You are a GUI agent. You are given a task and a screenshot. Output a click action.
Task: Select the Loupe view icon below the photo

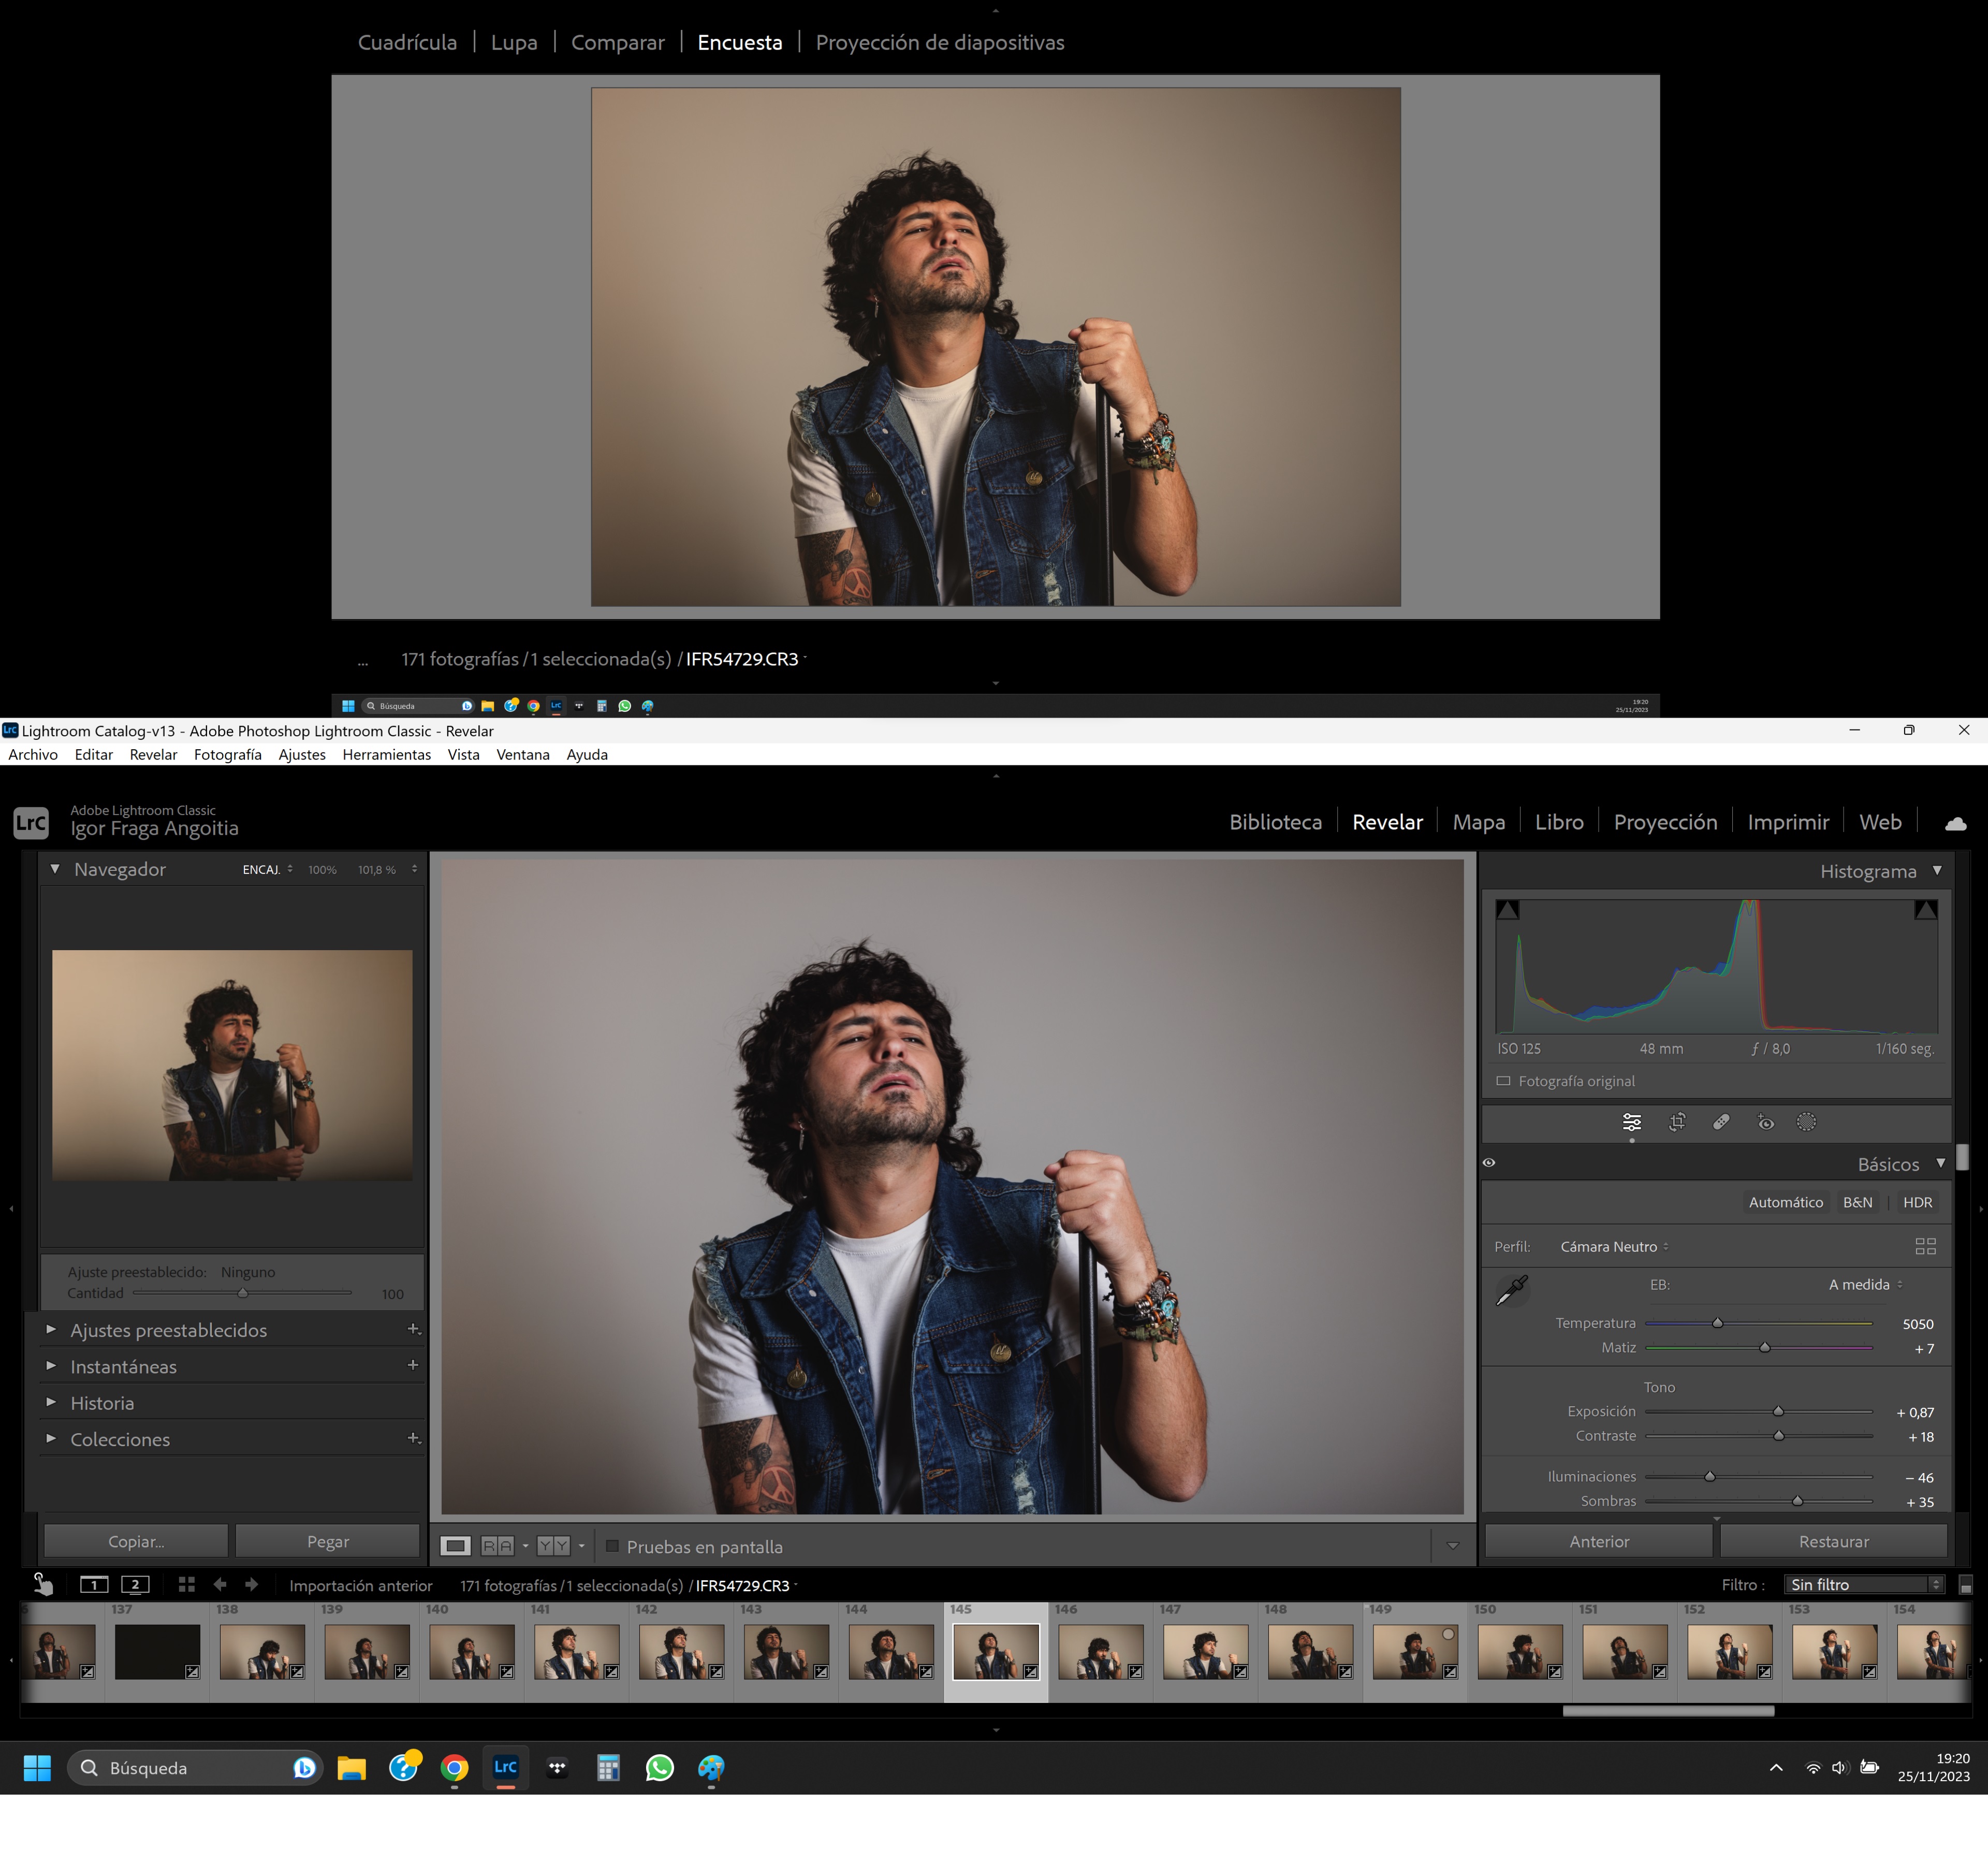coord(457,1546)
